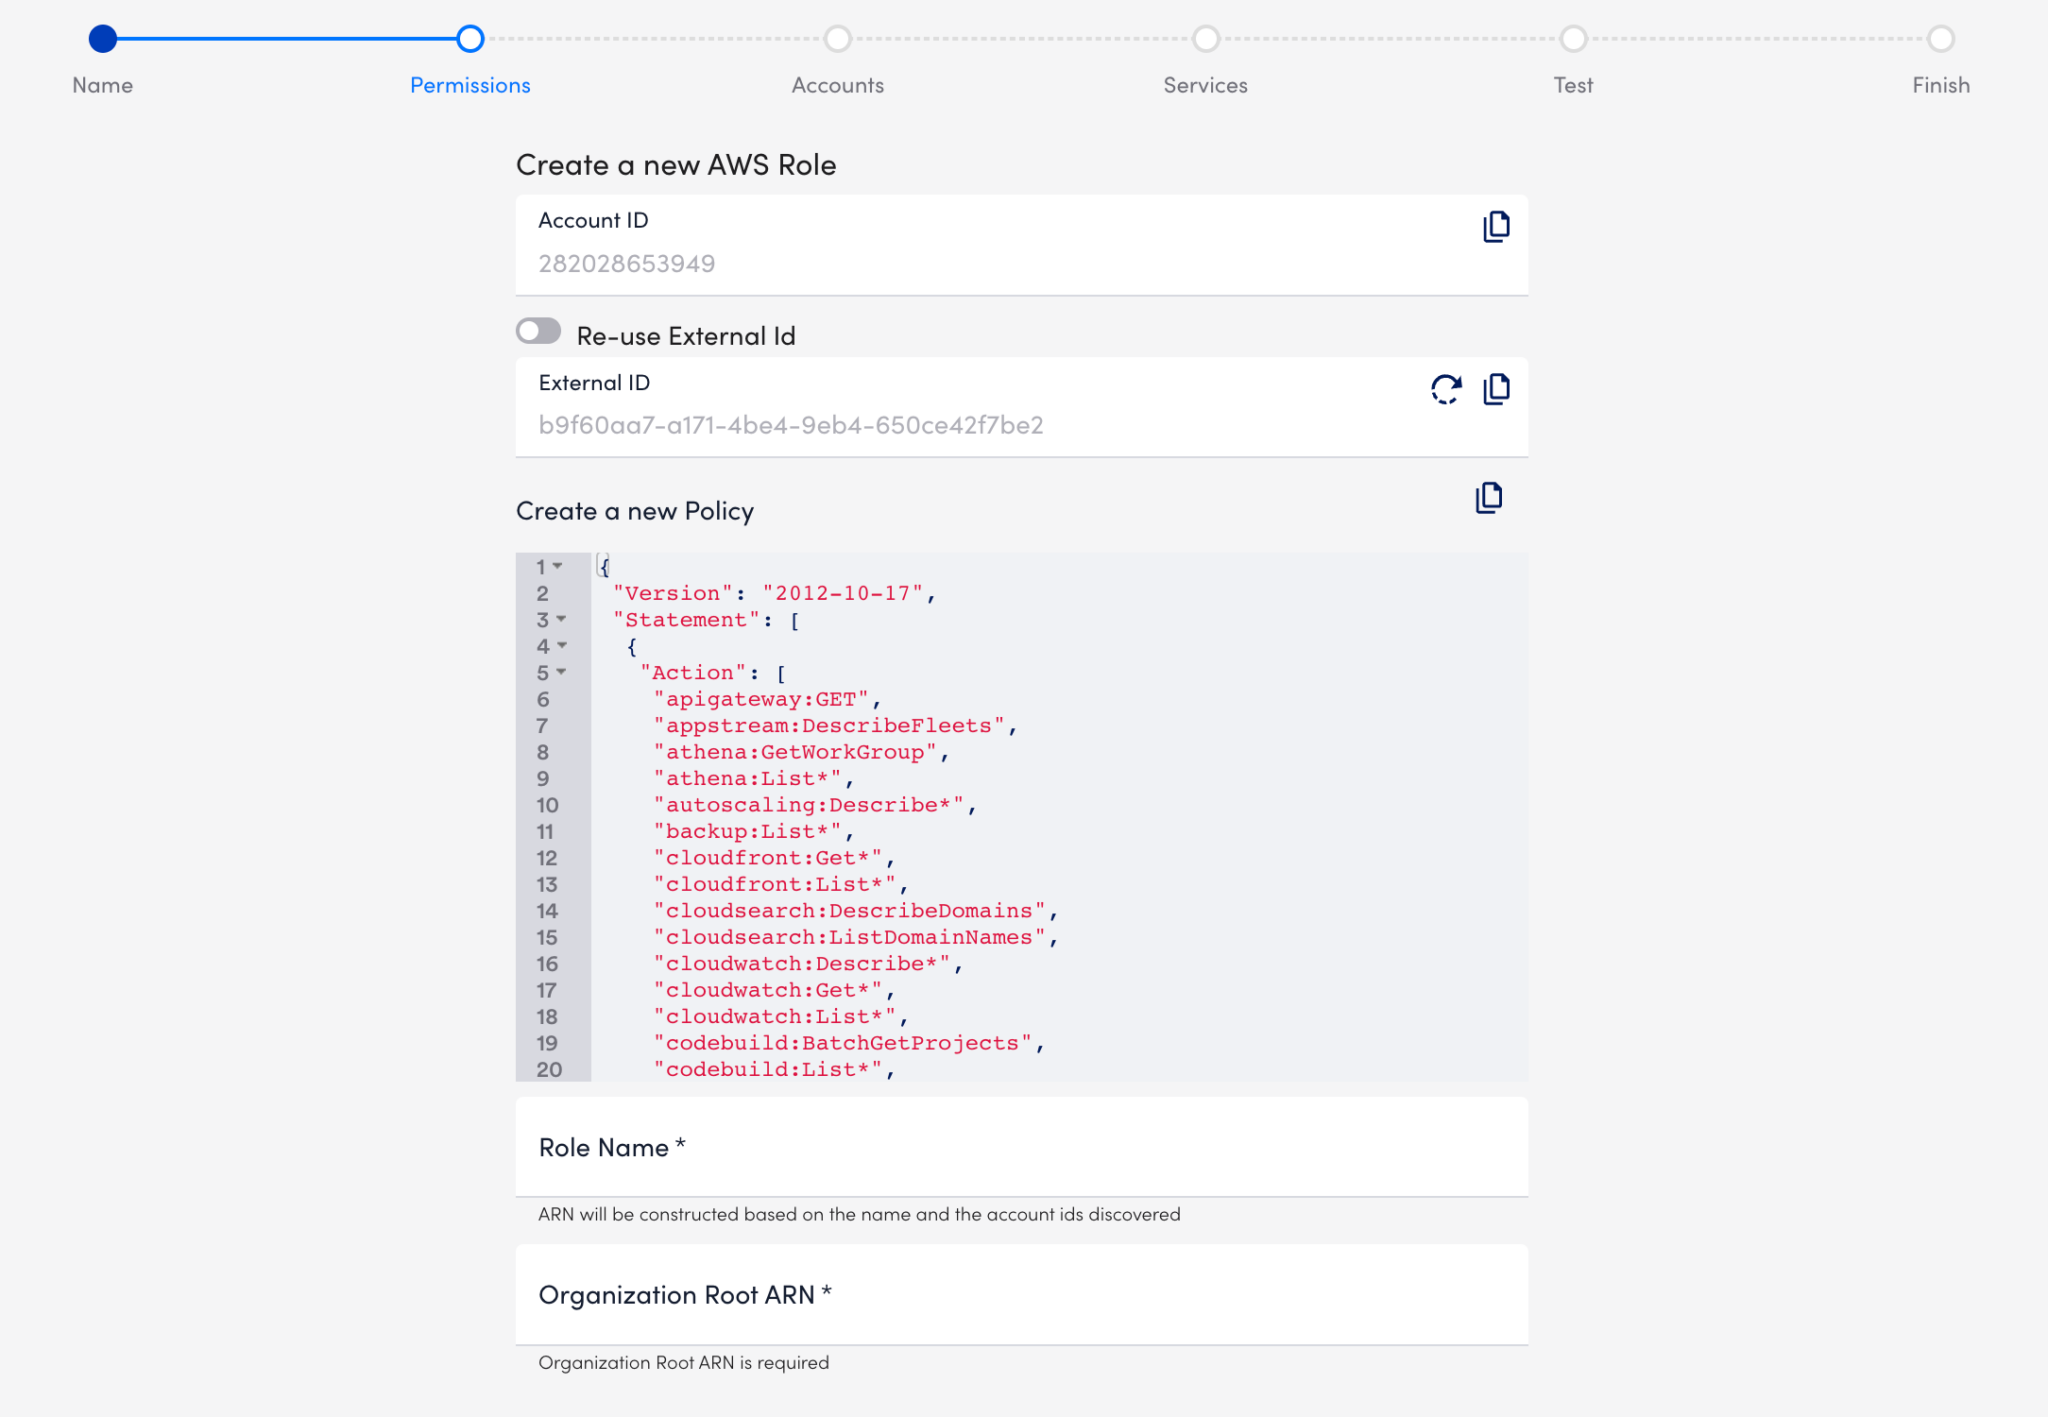Collapse the statement object on line 4
The height and width of the screenshot is (1417, 2048).
[x=558, y=646]
